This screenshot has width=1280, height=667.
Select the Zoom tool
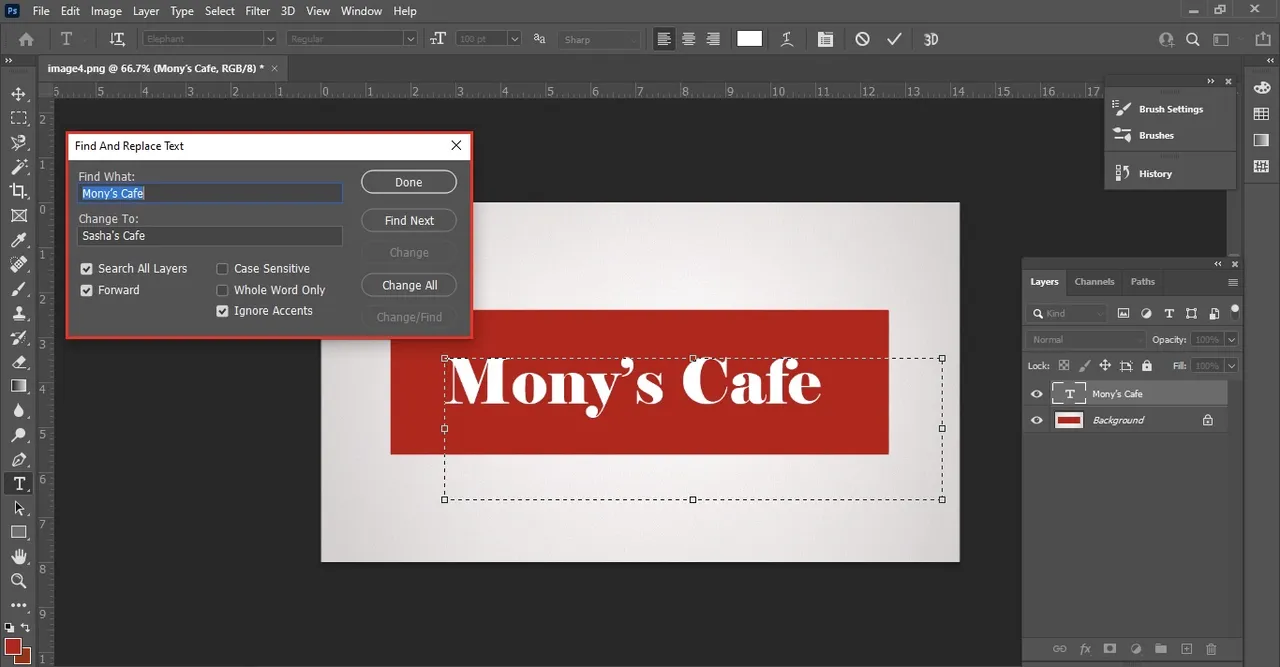click(18, 581)
